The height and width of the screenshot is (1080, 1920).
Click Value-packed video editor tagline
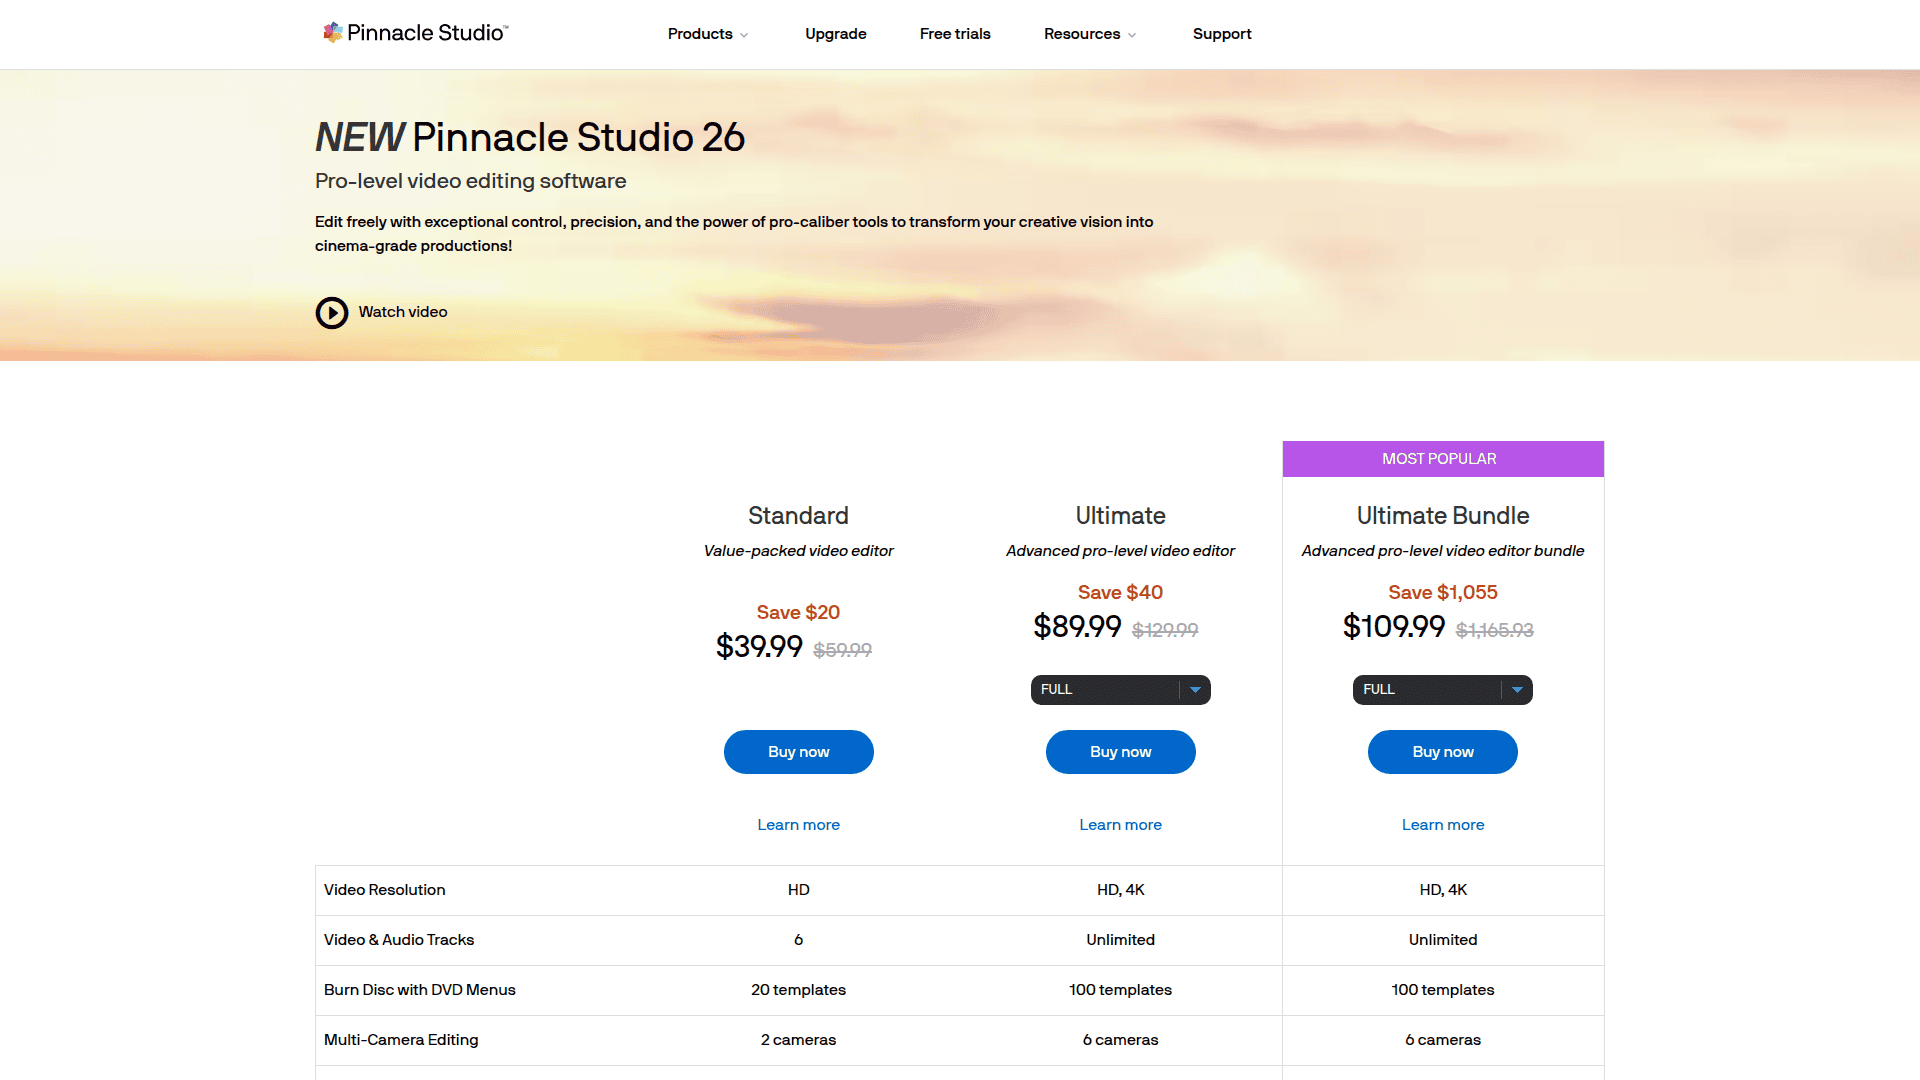(x=798, y=551)
